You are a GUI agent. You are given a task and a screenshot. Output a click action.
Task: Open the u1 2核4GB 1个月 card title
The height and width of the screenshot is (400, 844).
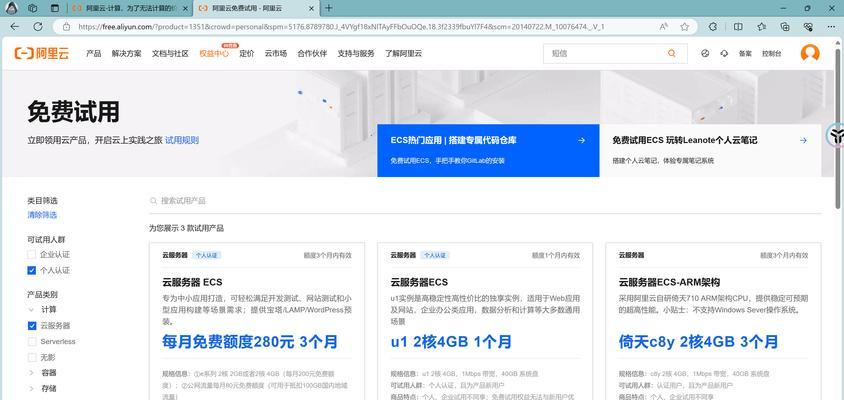(x=451, y=341)
